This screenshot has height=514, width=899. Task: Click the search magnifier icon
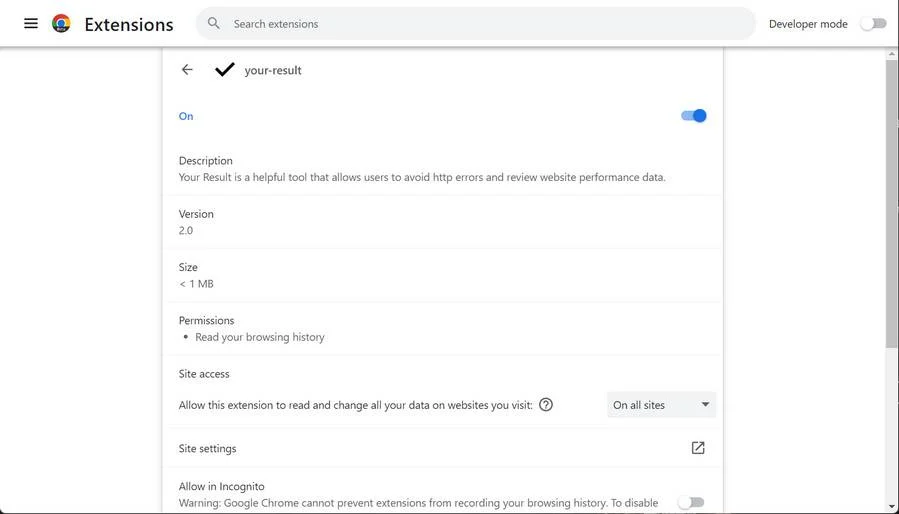(214, 24)
